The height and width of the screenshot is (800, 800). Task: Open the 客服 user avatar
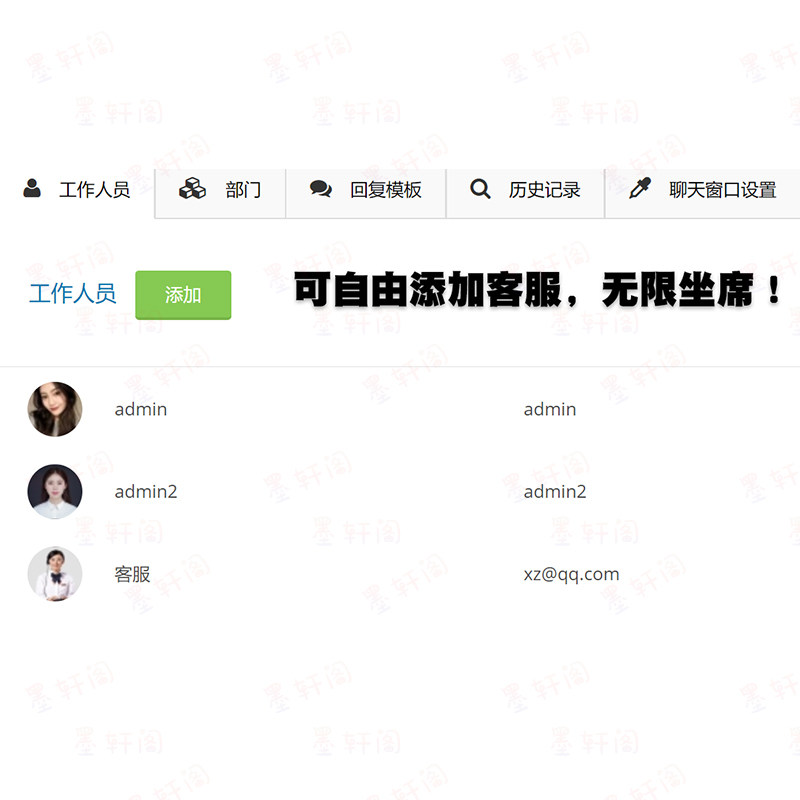[55, 574]
